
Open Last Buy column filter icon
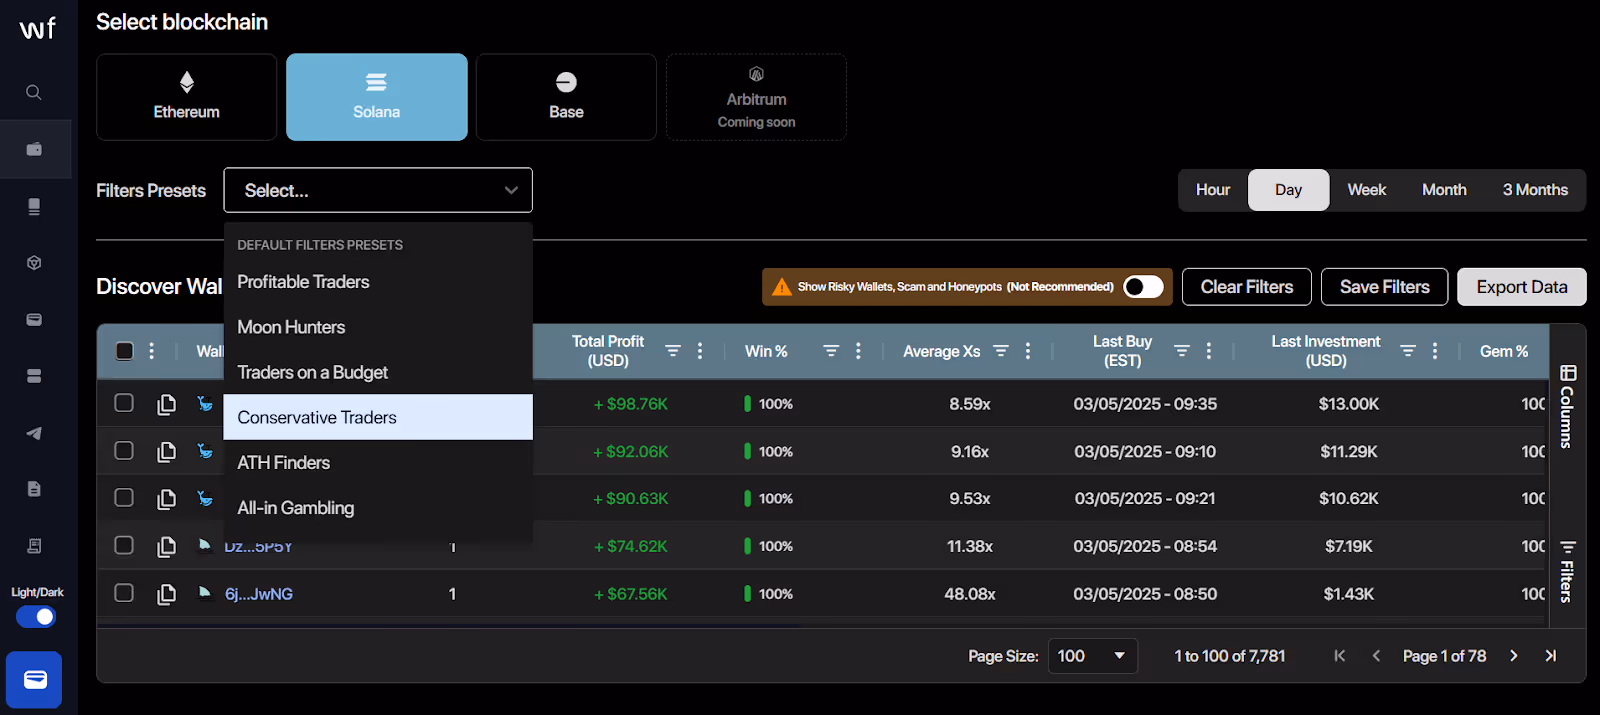point(1182,351)
